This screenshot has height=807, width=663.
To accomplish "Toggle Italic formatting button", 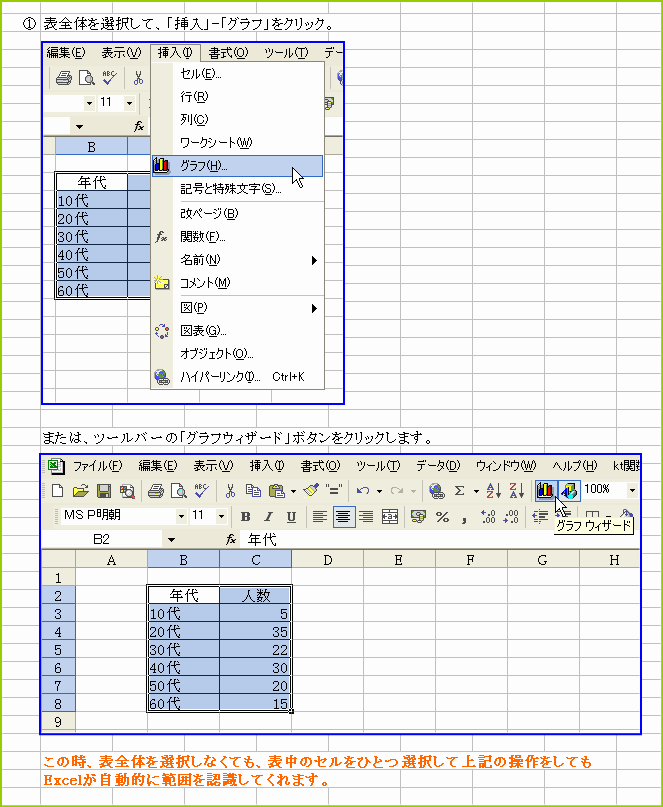I will tap(268, 516).
